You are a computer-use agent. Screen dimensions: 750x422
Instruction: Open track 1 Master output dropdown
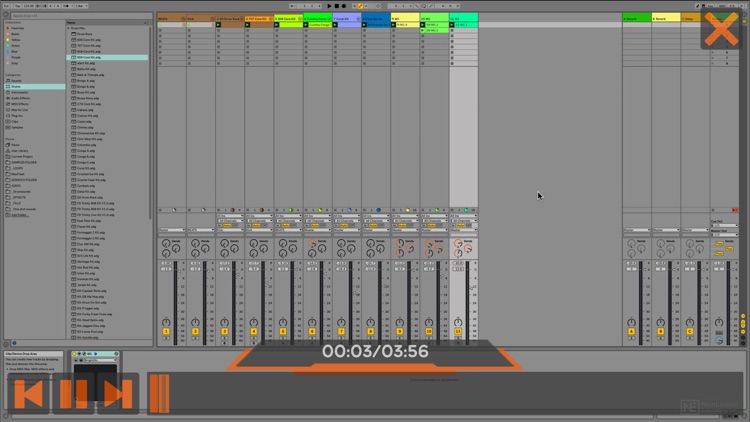[172, 230]
